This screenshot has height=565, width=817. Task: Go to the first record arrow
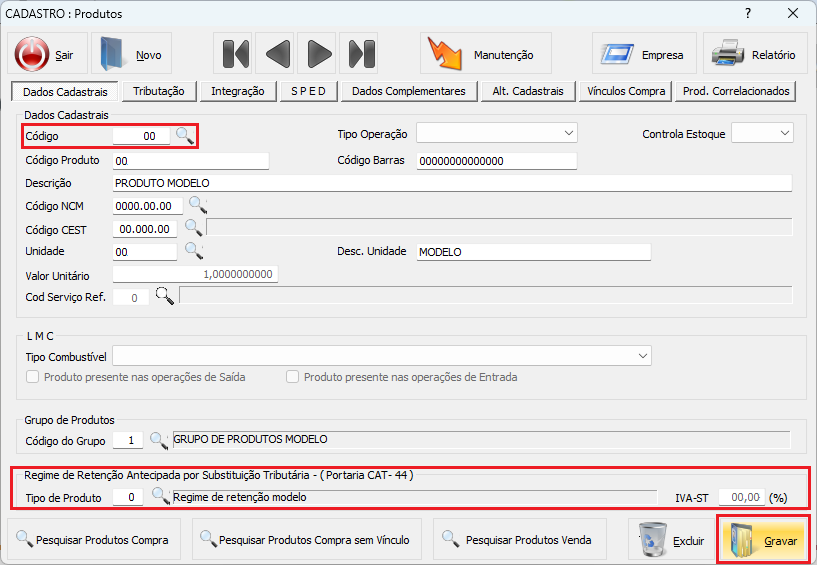tap(236, 54)
